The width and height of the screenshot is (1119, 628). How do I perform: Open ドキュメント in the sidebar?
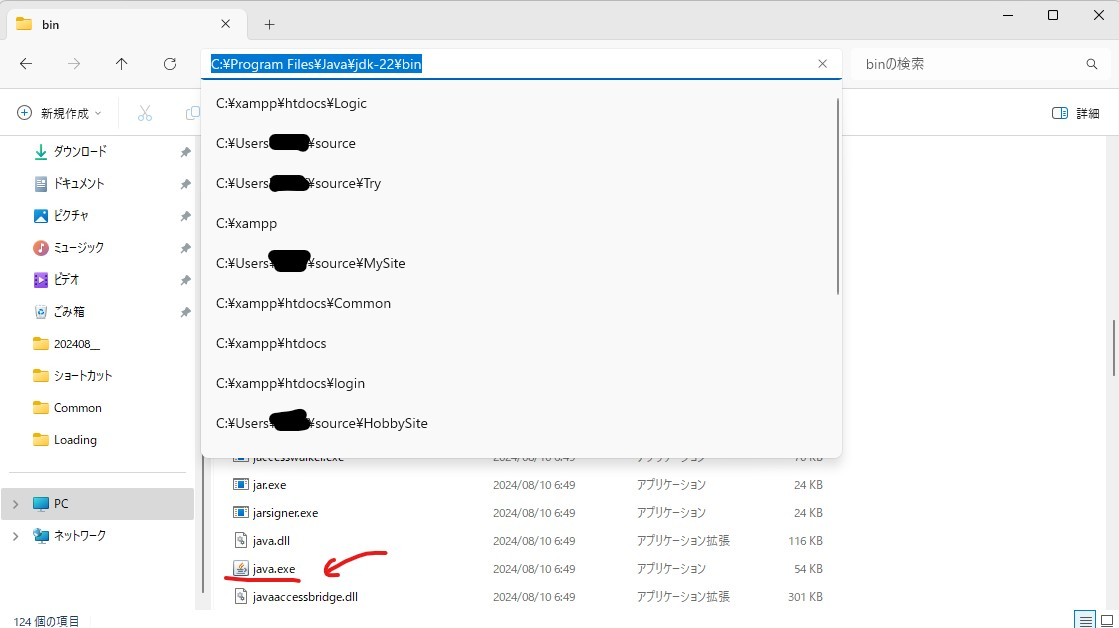pyautogui.click(x=78, y=184)
